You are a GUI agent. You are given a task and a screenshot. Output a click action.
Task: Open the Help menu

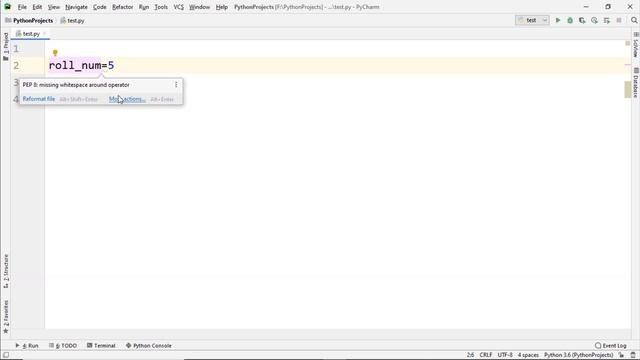click(x=222, y=7)
